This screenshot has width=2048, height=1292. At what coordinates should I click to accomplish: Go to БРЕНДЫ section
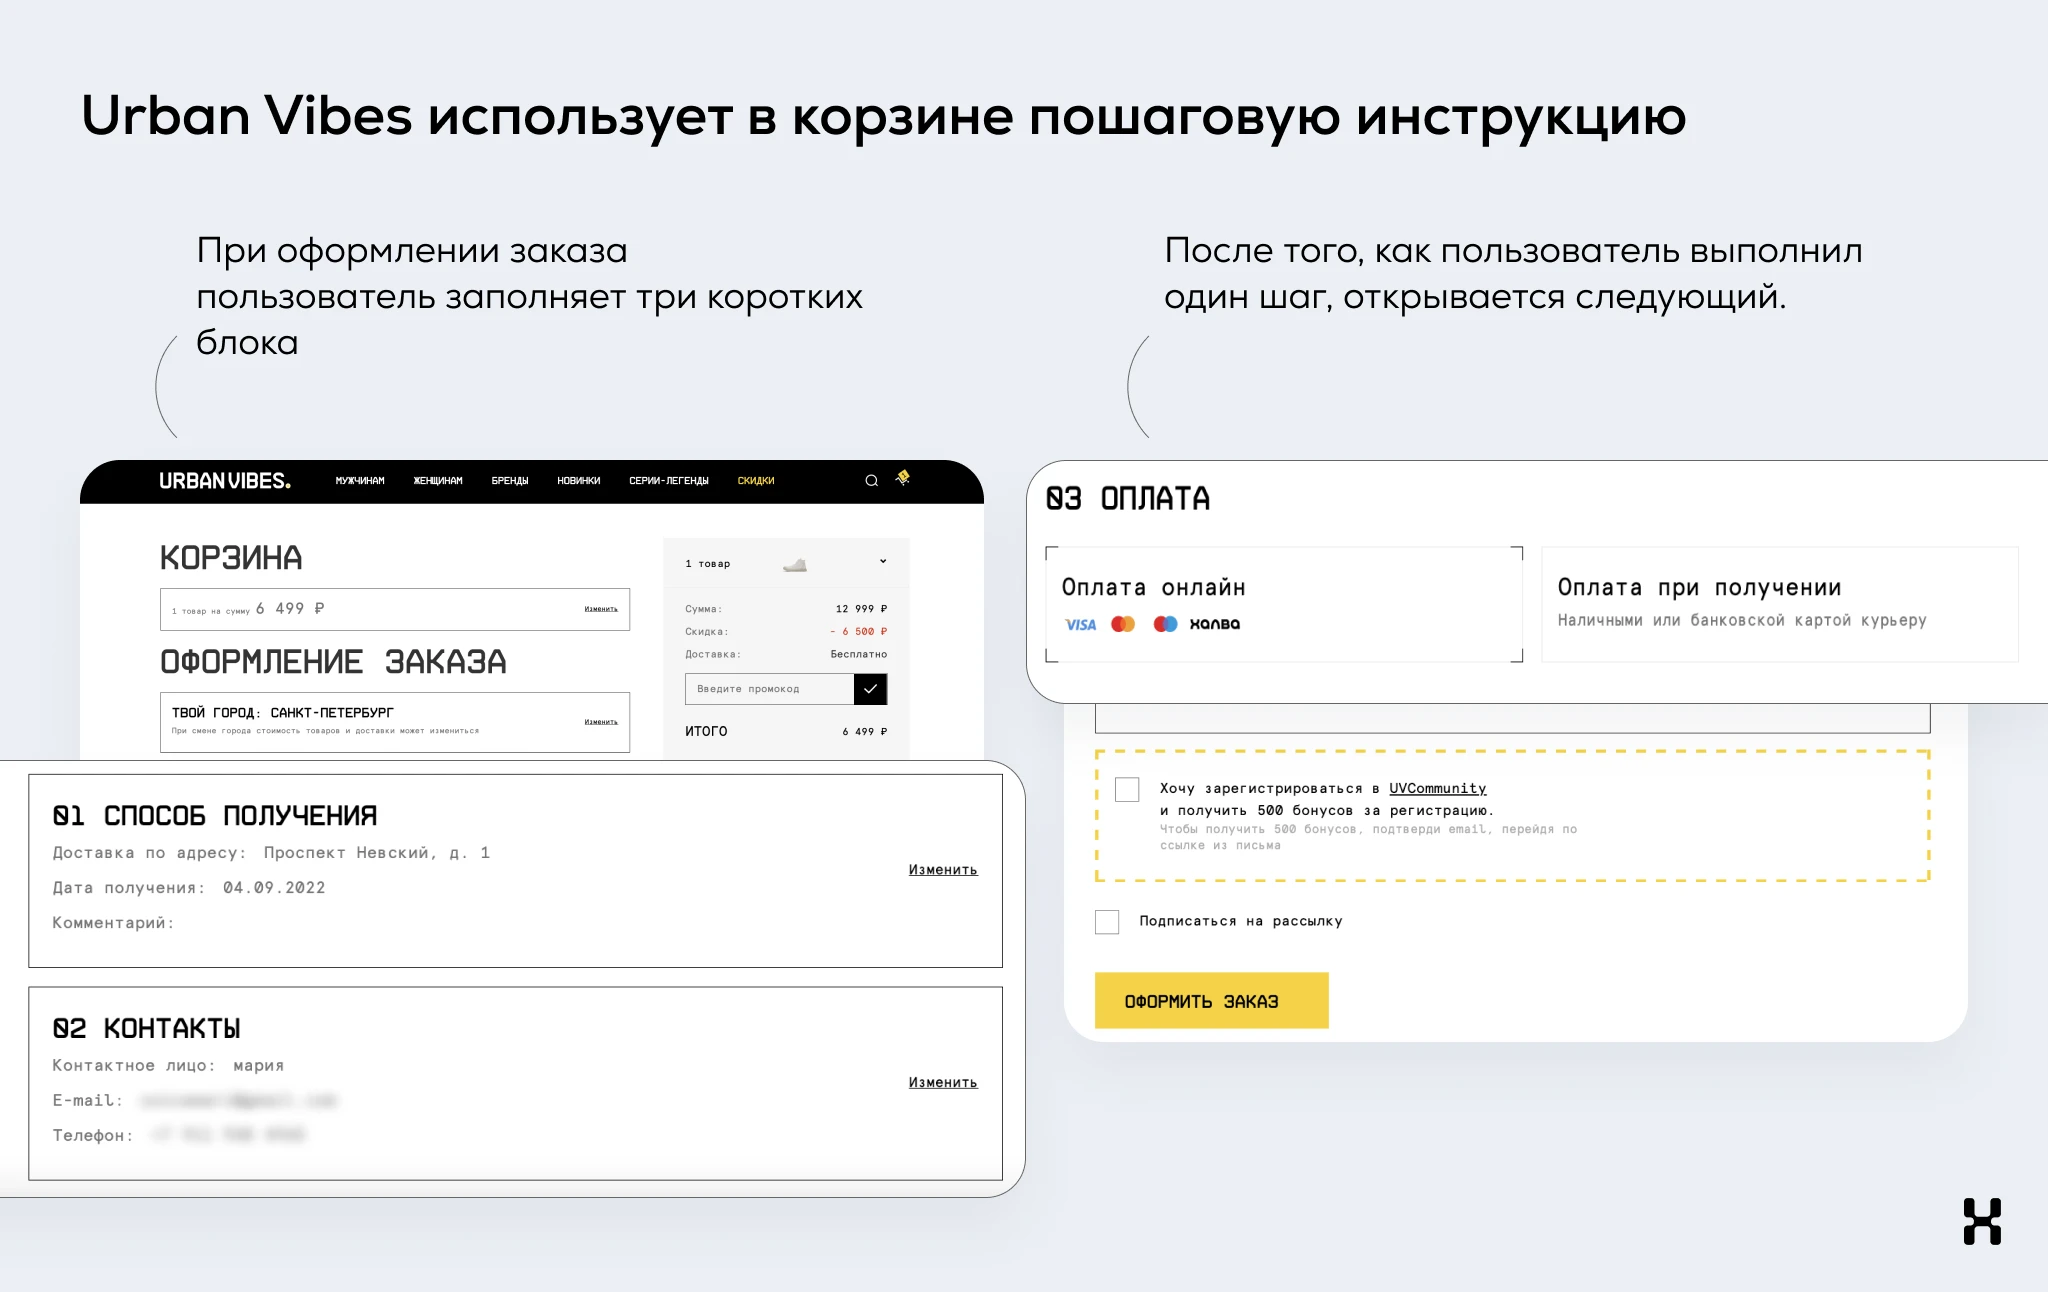510,481
